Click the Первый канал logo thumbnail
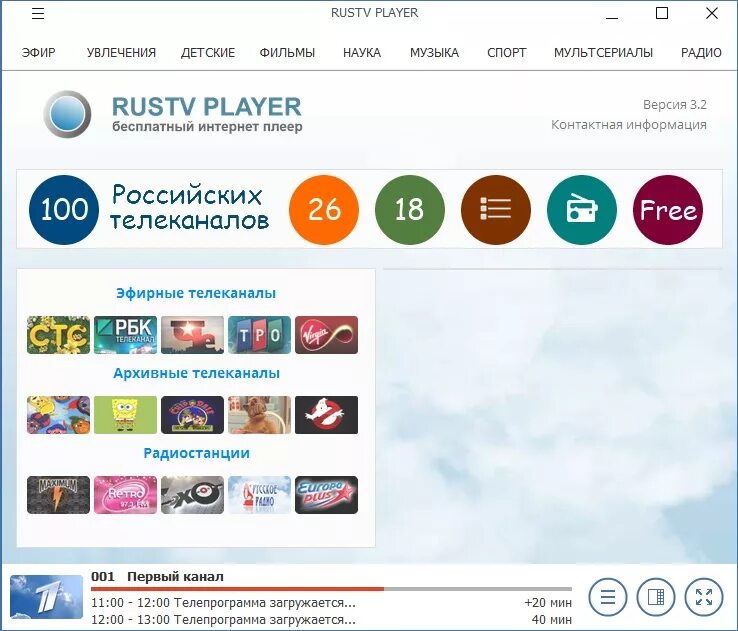Image resolution: width=738 pixels, height=631 pixels. coord(46,597)
